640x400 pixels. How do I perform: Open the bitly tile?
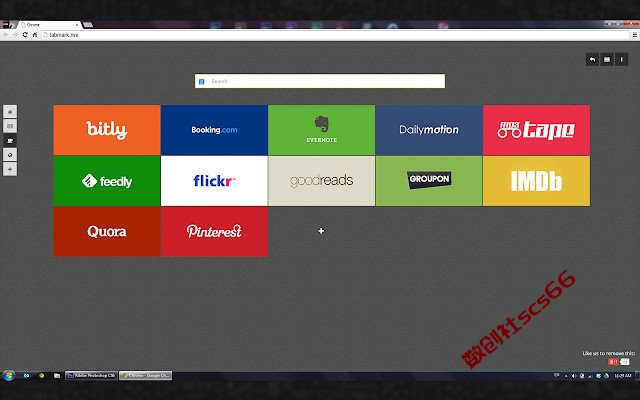107,130
